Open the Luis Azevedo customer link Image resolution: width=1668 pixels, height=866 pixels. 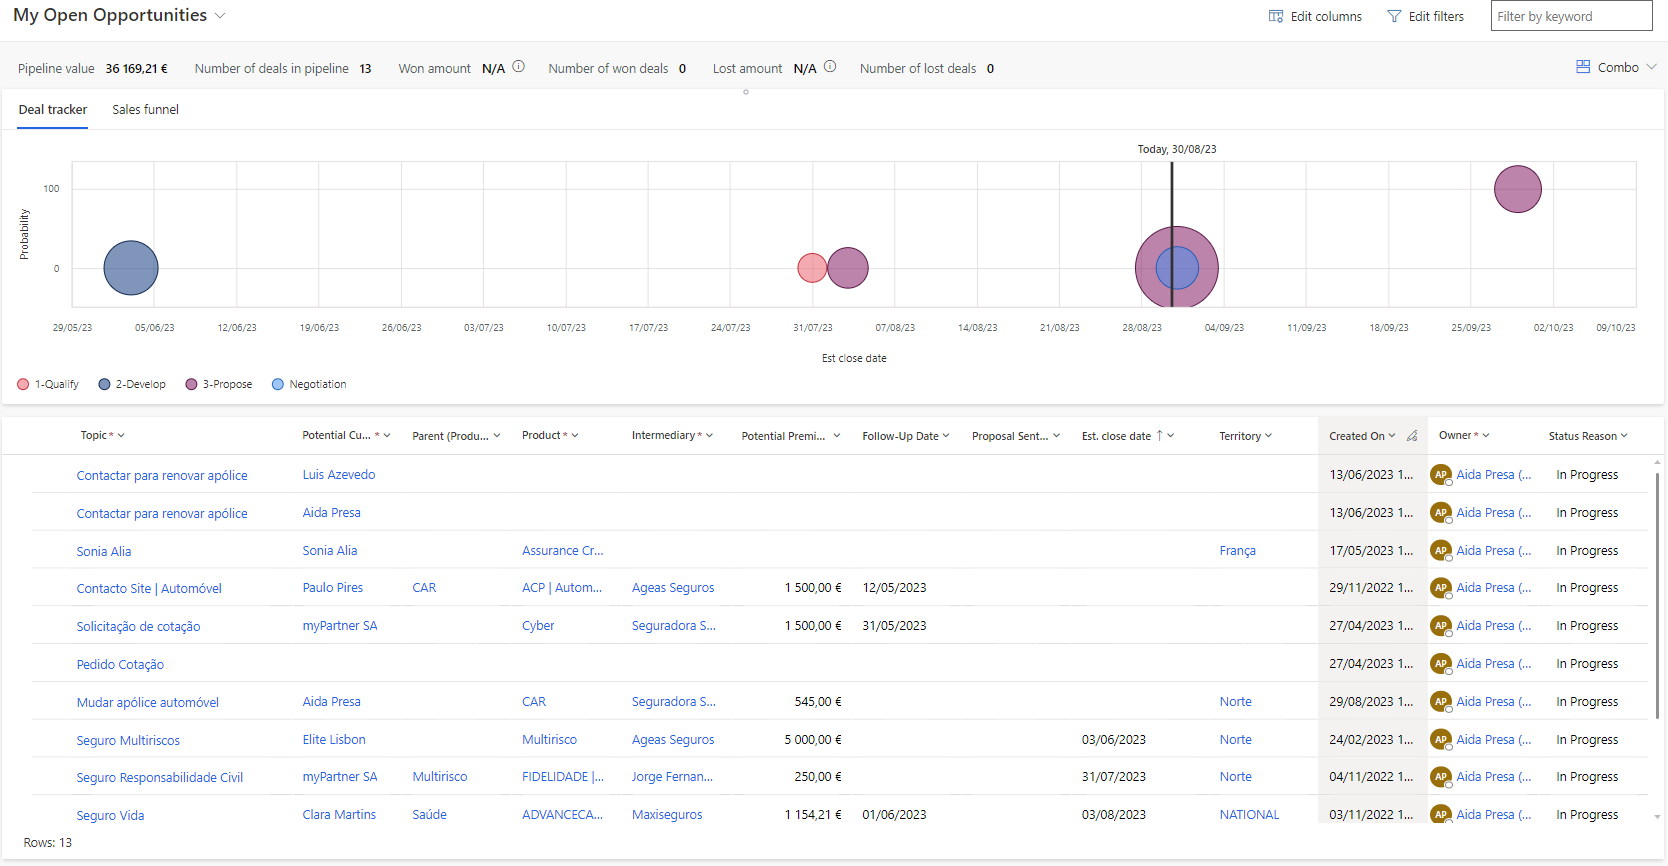339,475
